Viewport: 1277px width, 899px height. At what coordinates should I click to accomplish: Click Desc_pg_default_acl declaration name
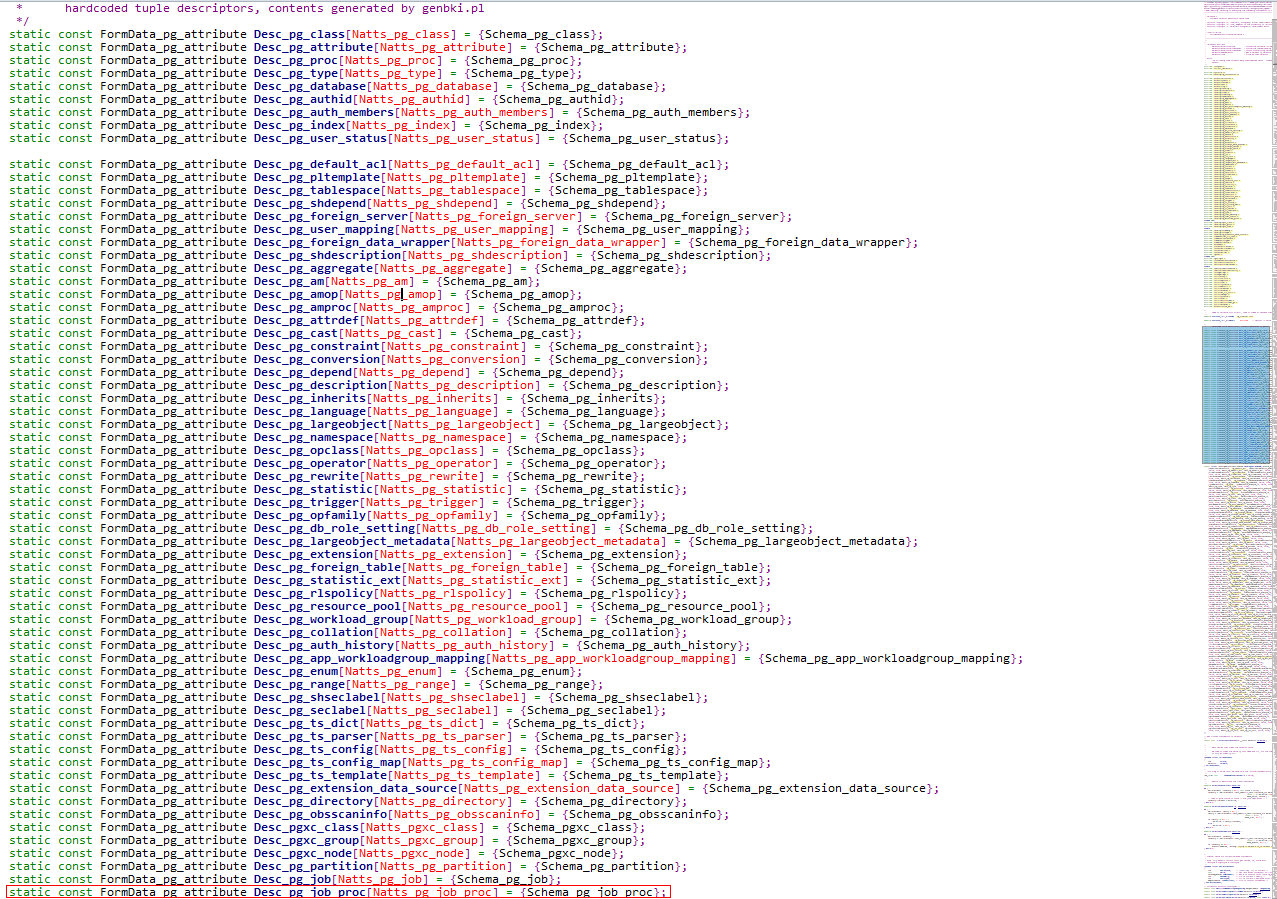[320, 164]
